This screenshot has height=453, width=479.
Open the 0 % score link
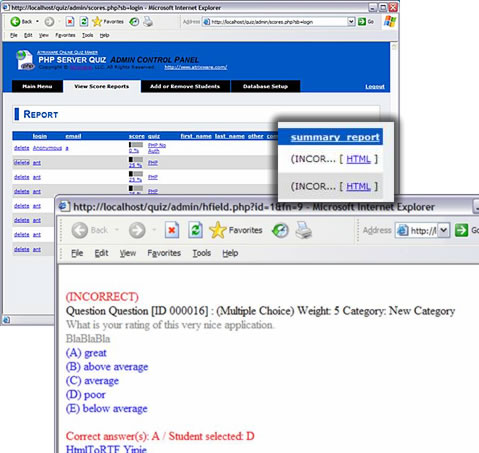[x=134, y=151]
